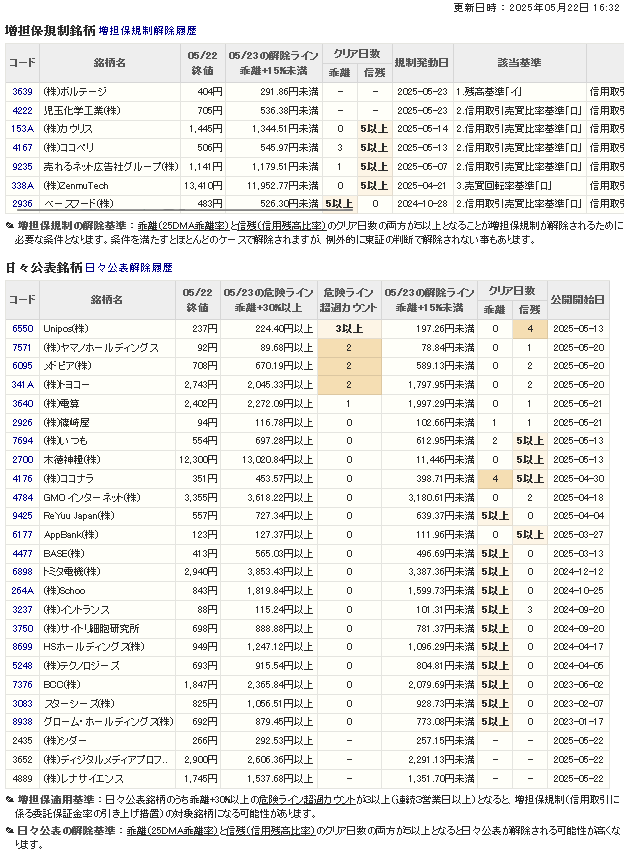
Task: Select the 3以上 danger count cell
Action: pos(349,329)
